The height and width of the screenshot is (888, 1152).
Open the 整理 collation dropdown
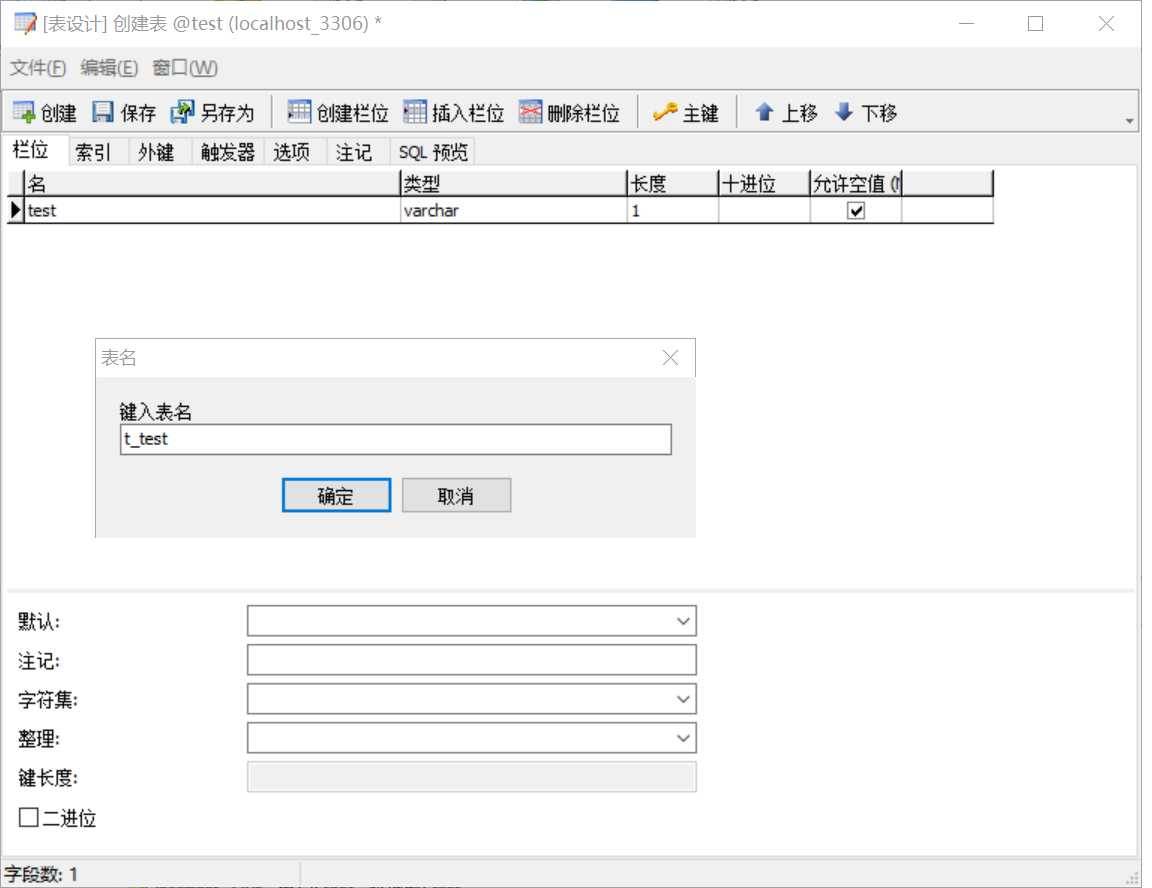(x=683, y=738)
